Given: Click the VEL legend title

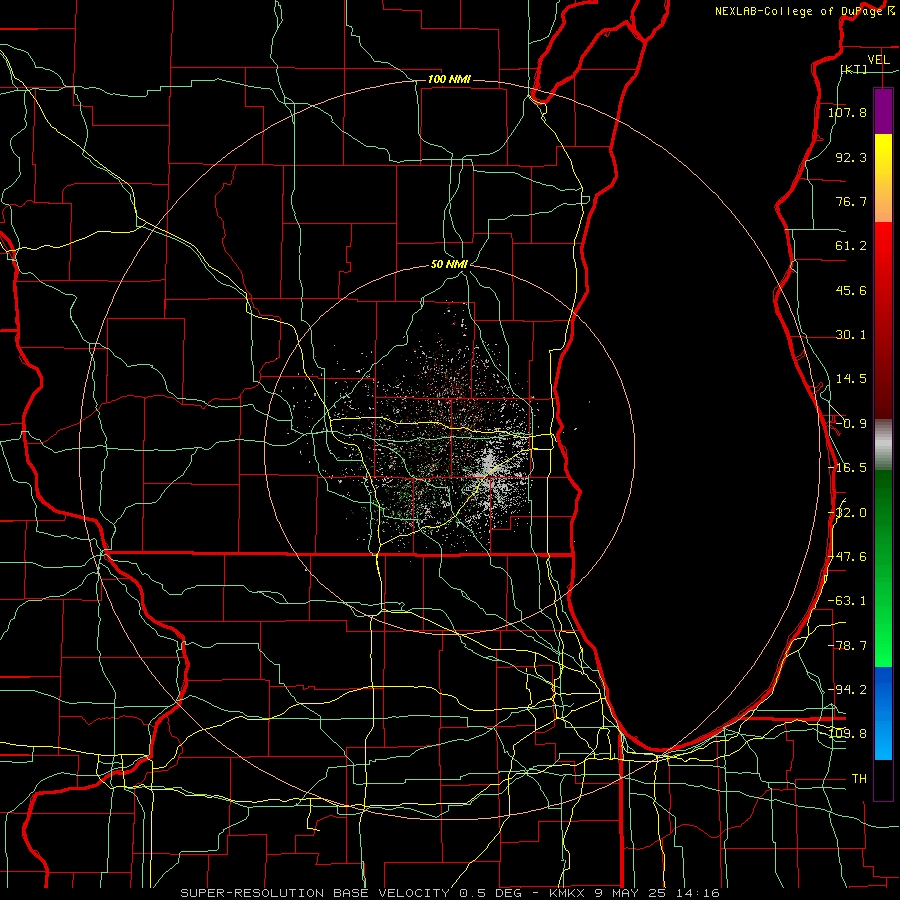Looking at the screenshot, I should point(878,60).
